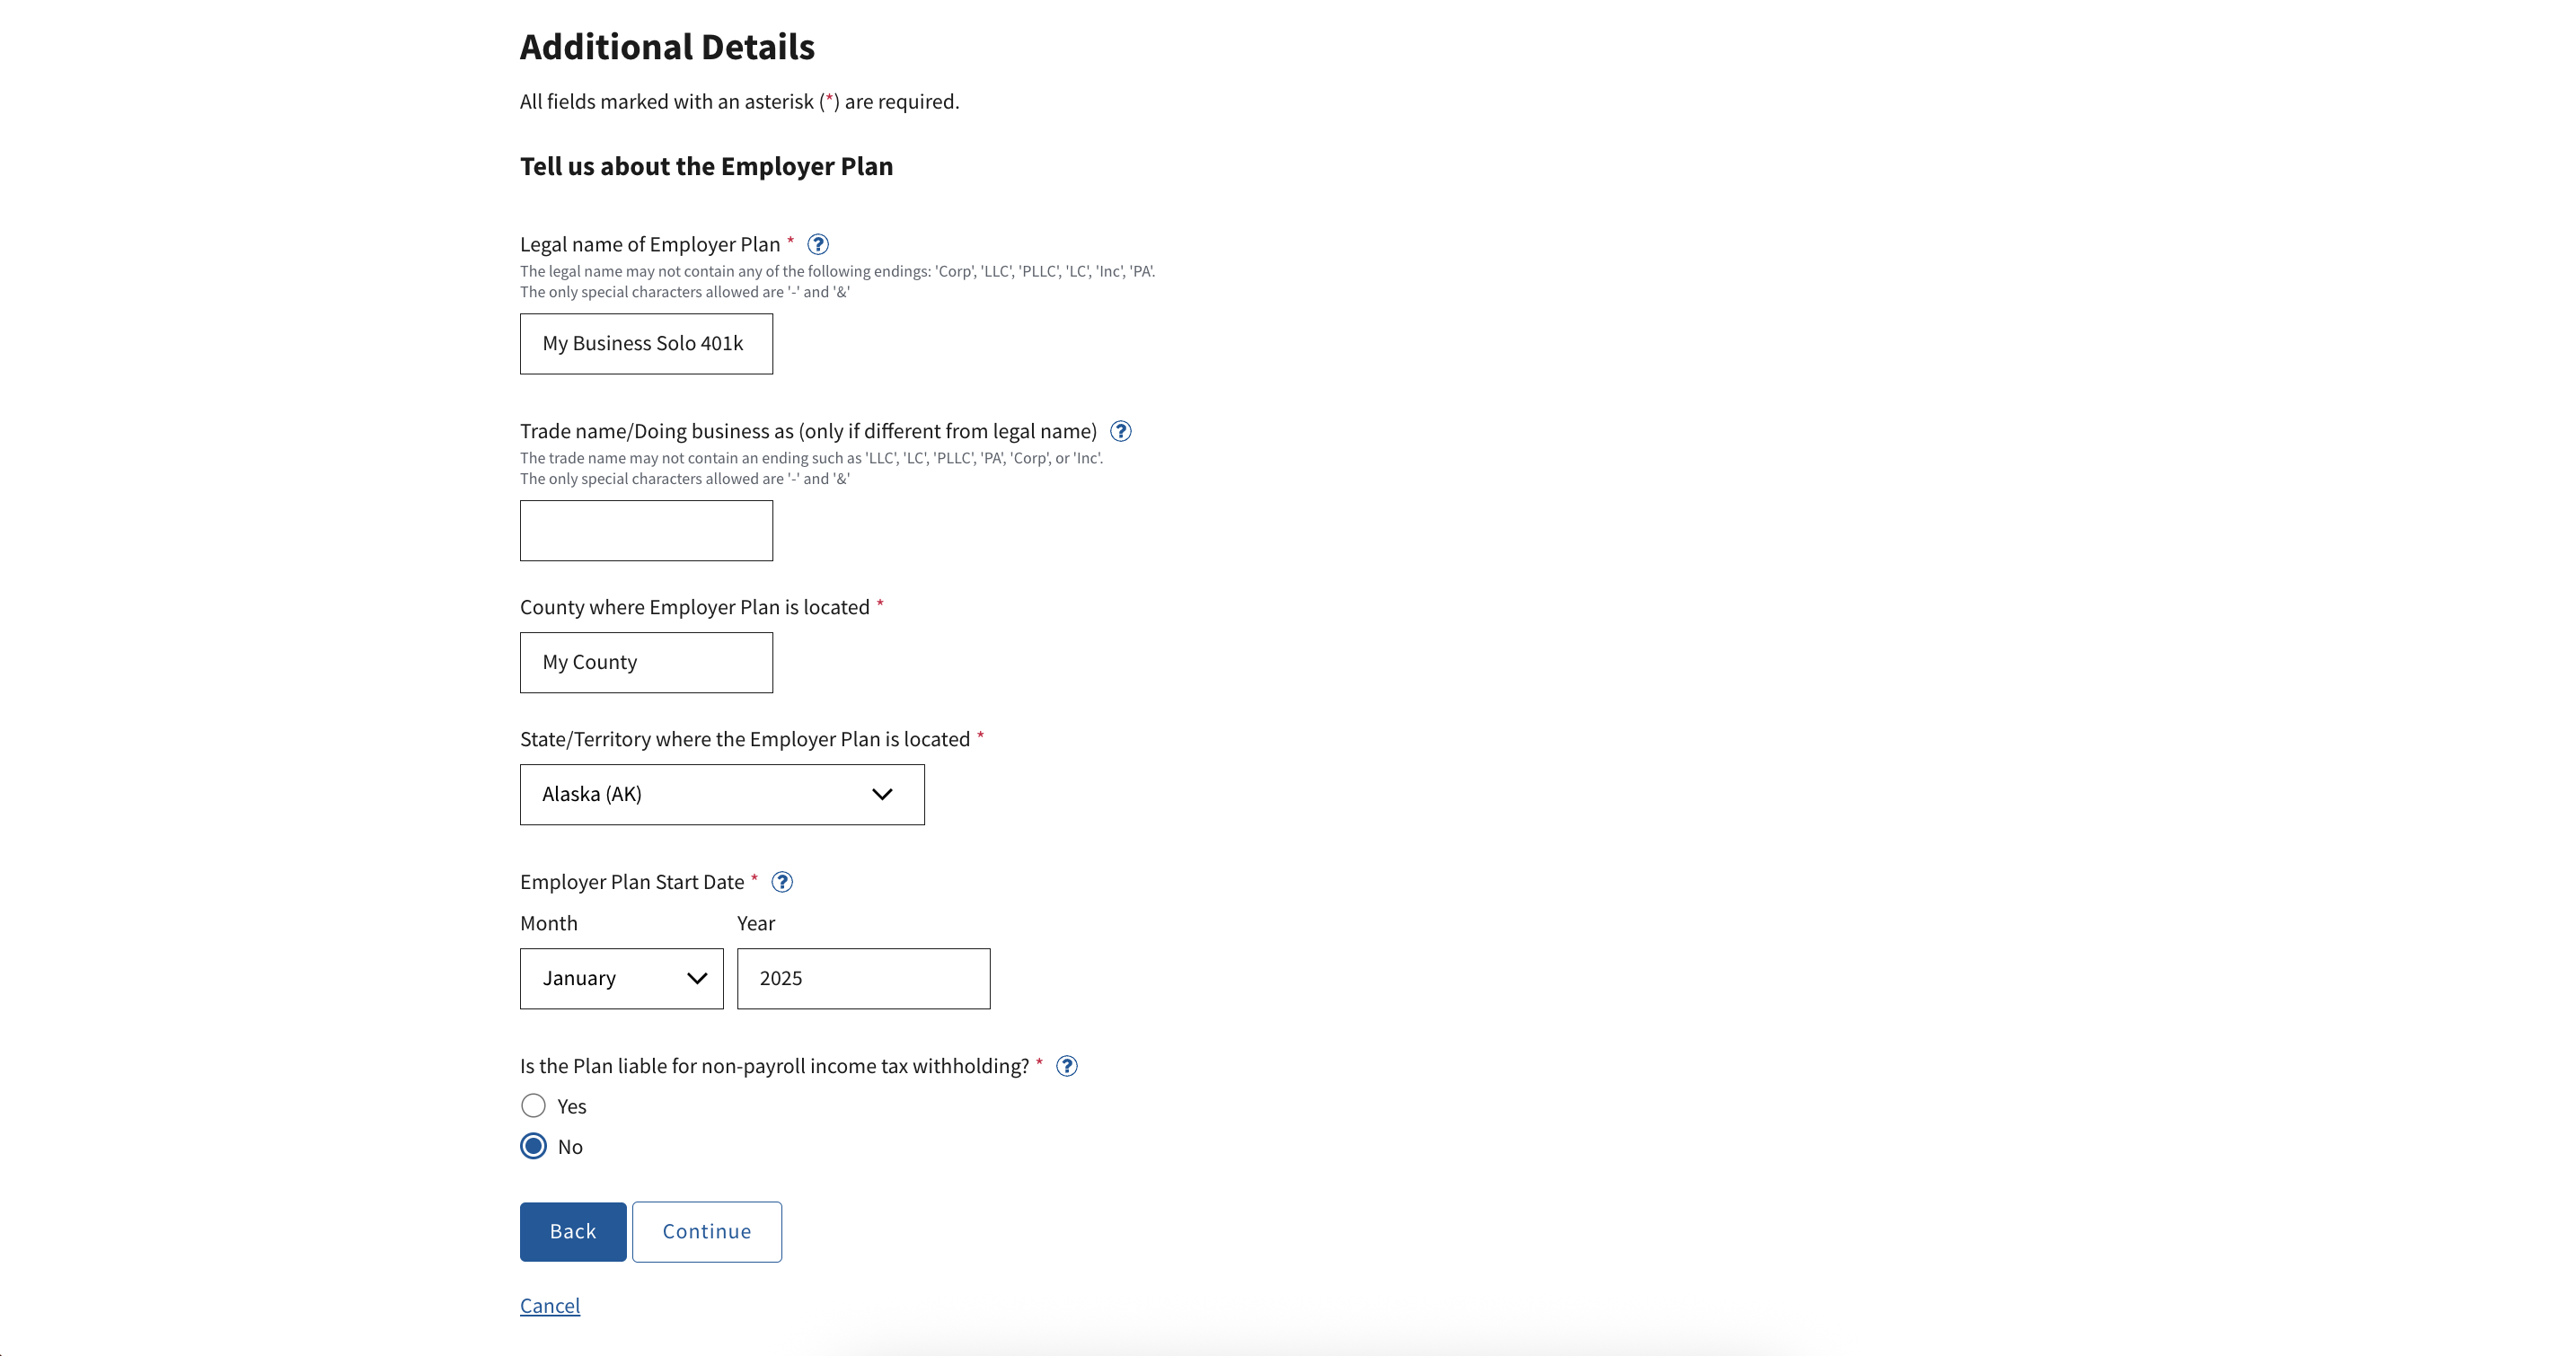Focus the empty Trade name input field
The height and width of the screenshot is (1356, 2576).
pyautogui.click(x=646, y=531)
